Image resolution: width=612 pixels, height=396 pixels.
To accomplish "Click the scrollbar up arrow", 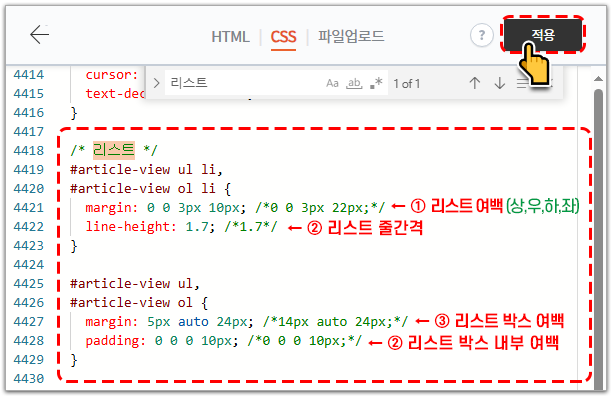I will point(598,79).
